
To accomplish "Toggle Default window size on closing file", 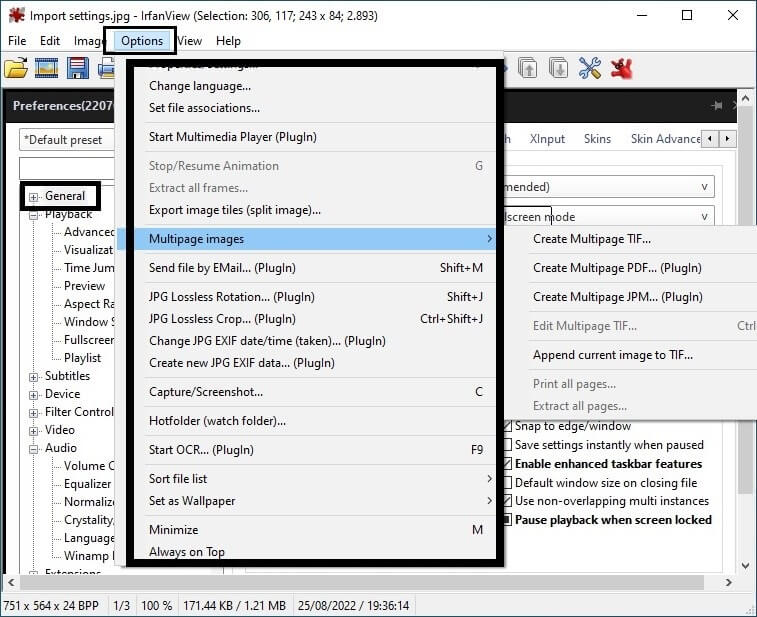I will (508, 482).
